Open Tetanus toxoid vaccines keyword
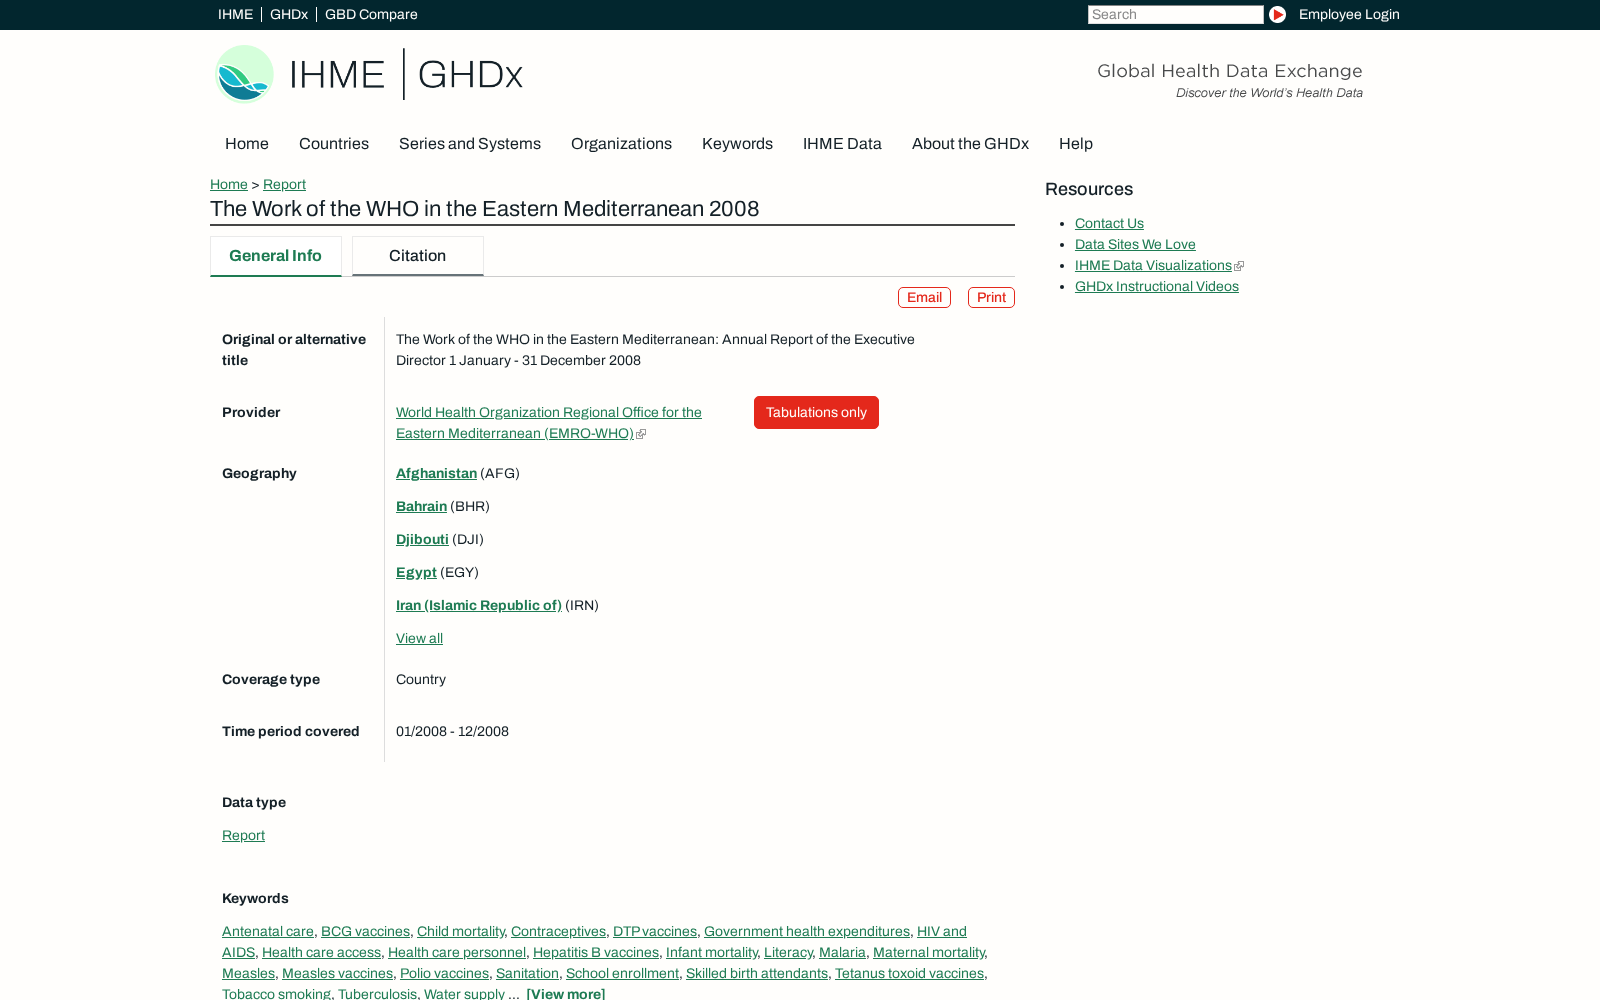 pyautogui.click(x=909, y=973)
